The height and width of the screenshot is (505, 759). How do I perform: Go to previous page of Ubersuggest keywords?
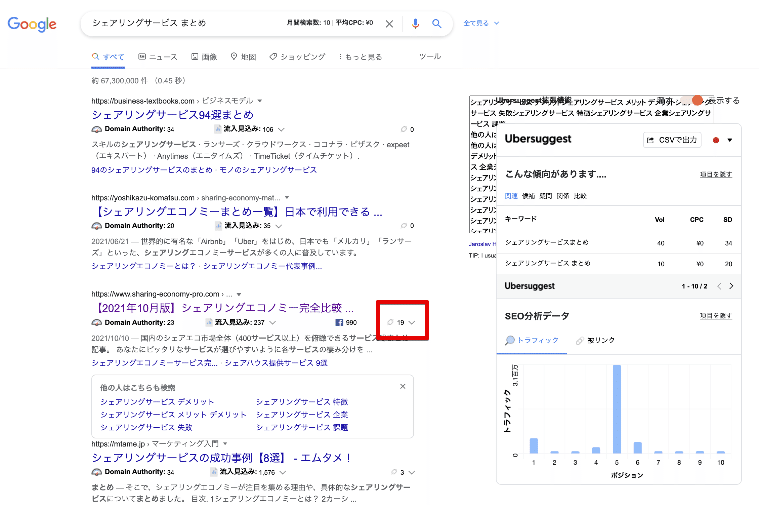[x=719, y=286]
